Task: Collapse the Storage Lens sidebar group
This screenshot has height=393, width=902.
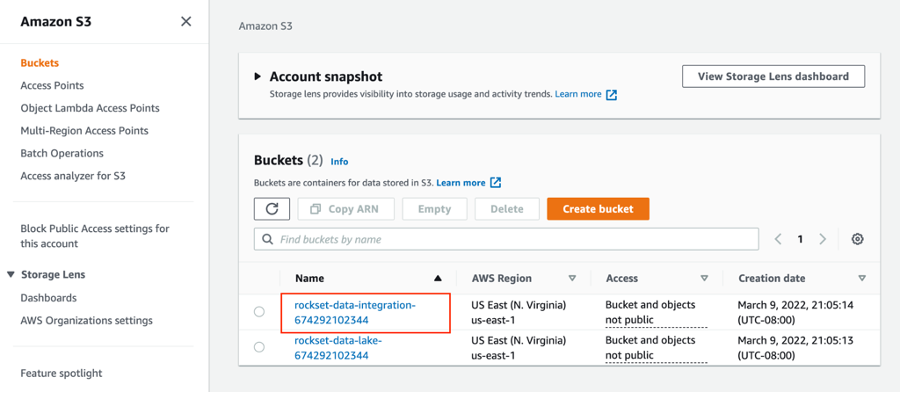Action: (10, 274)
